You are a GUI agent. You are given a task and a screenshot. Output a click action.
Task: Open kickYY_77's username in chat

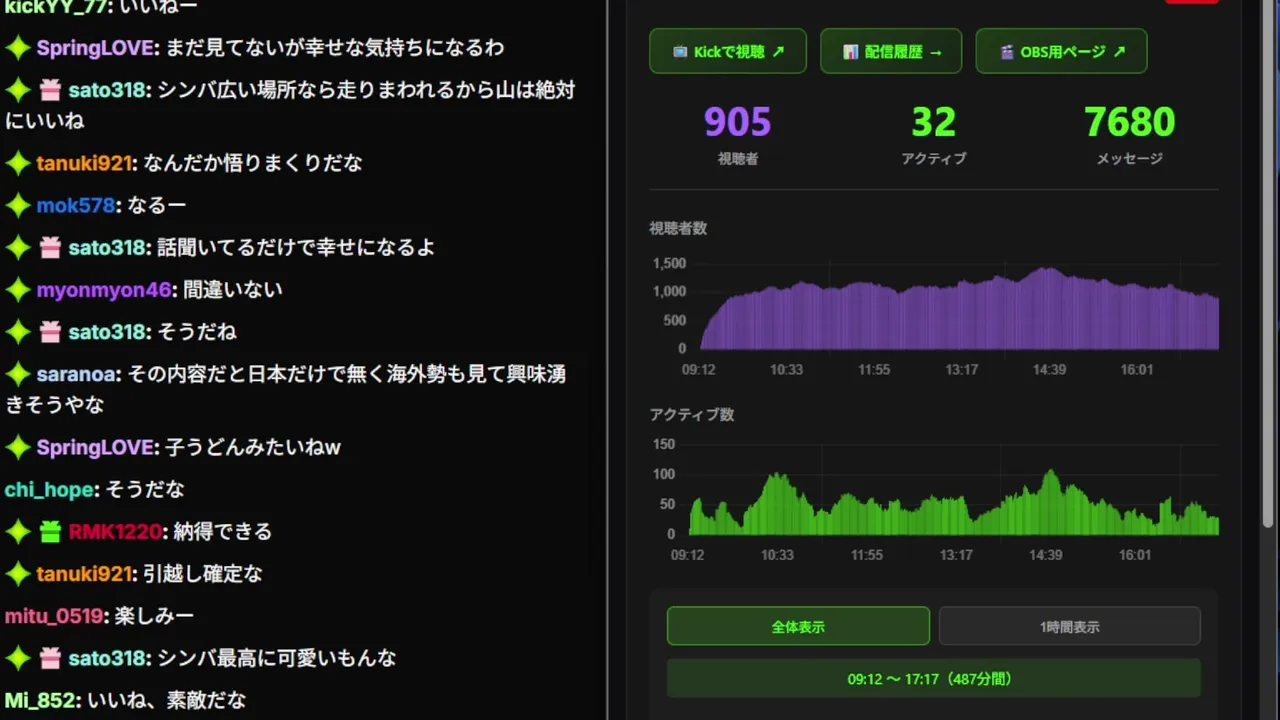coord(55,6)
